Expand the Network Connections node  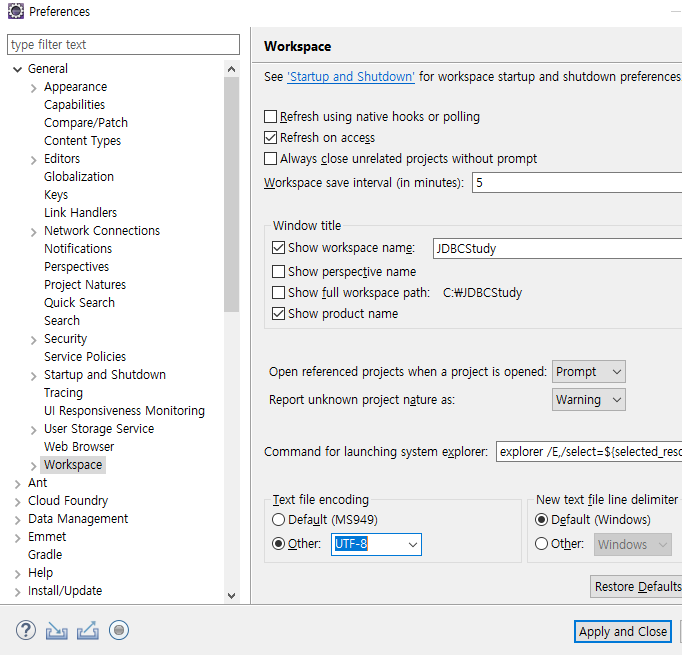click(x=33, y=232)
